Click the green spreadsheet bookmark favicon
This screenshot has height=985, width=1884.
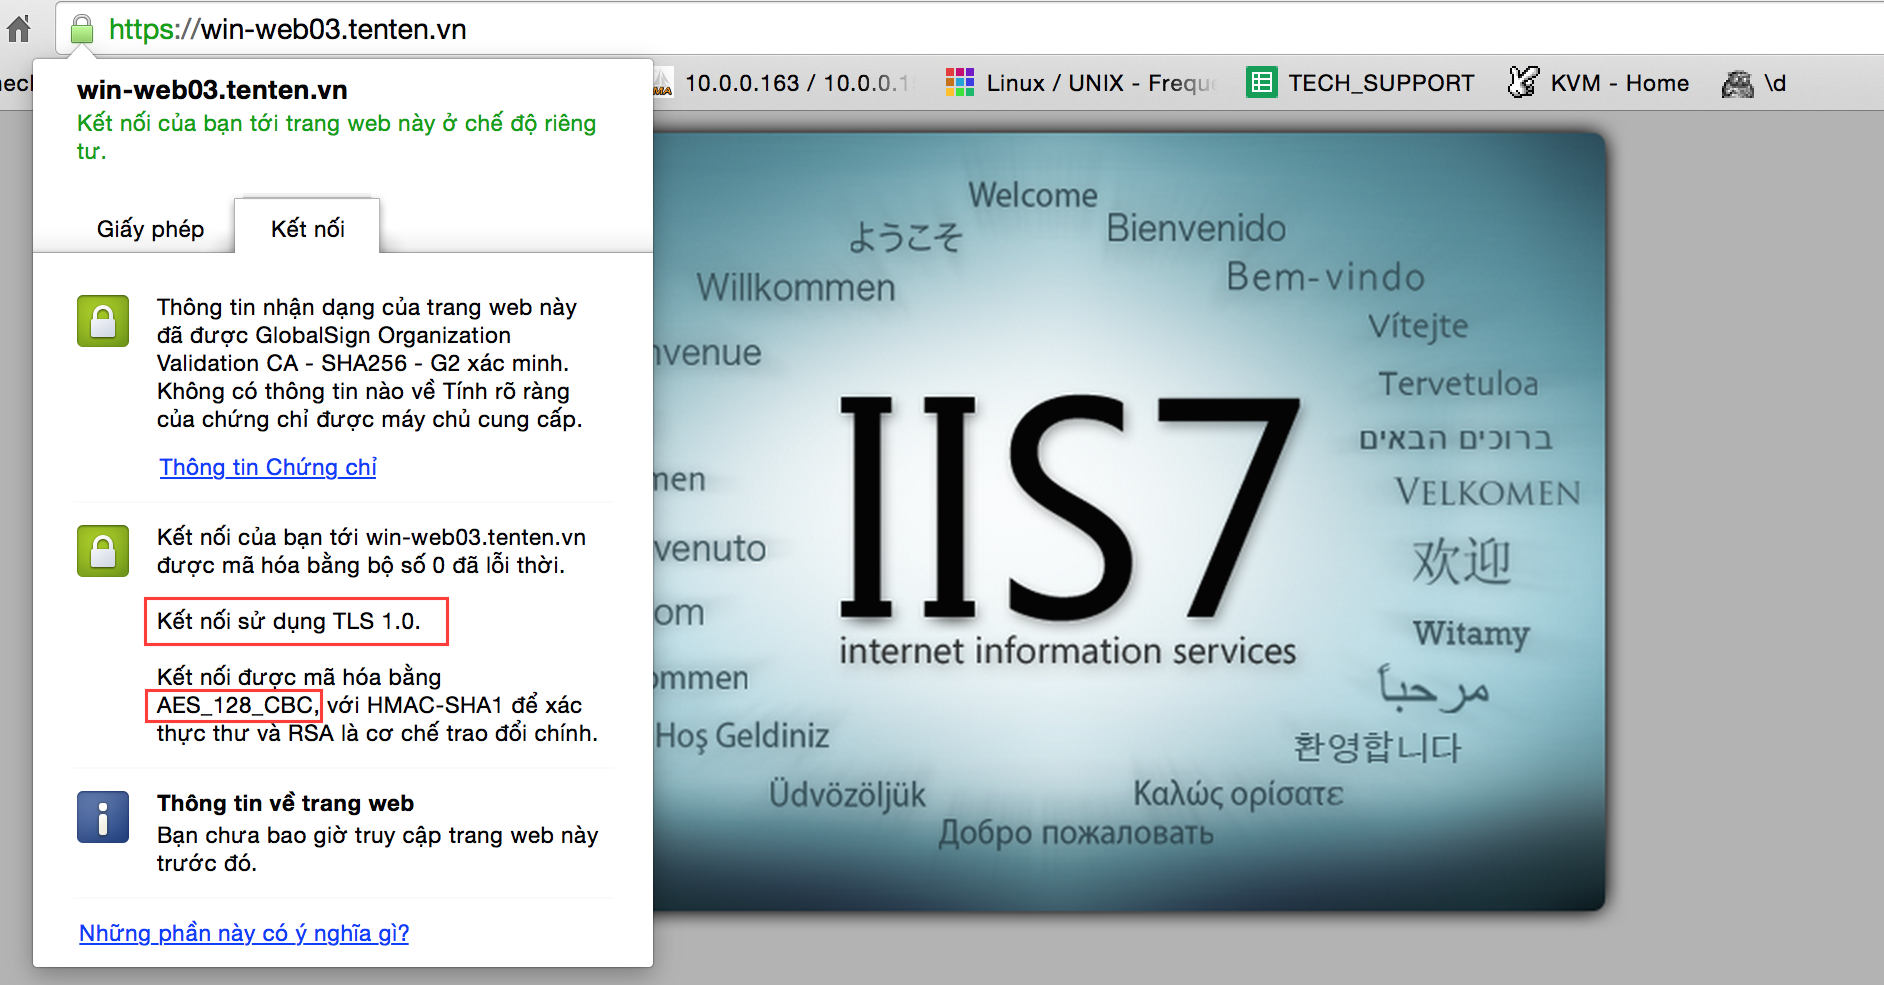click(x=1262, y=83)
